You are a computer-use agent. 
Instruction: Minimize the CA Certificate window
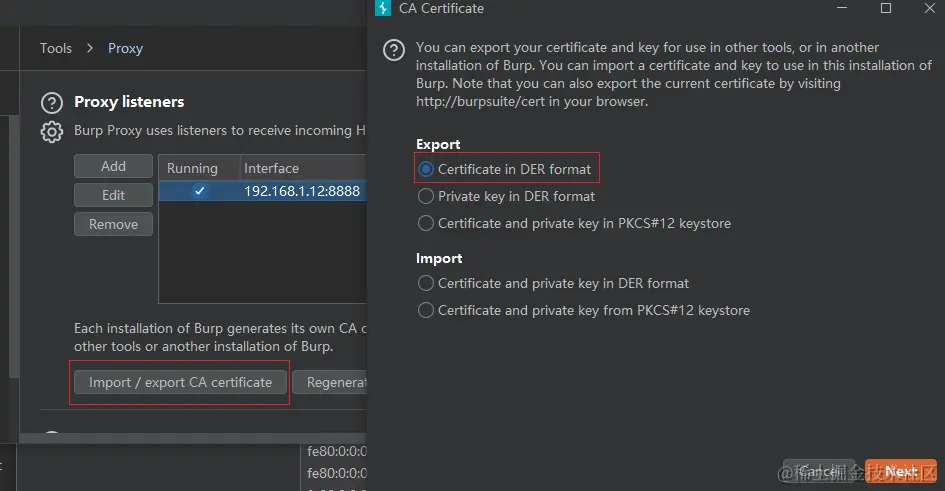(842, 8)
